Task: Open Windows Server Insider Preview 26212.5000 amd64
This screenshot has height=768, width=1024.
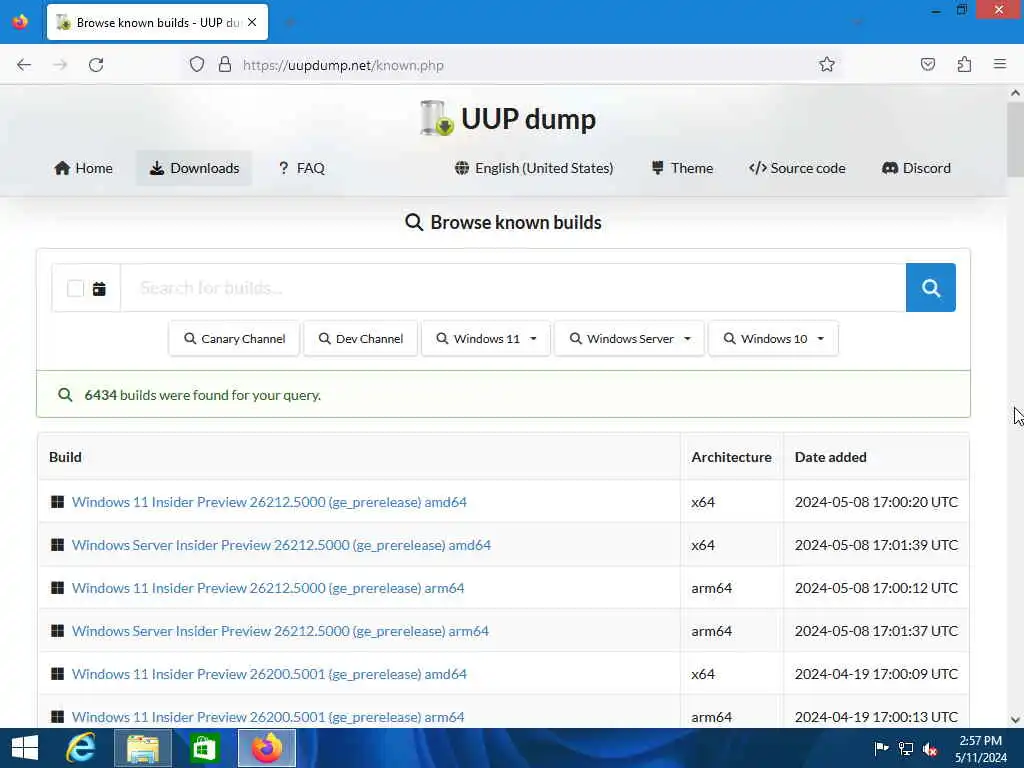Action: click(281, 545)
